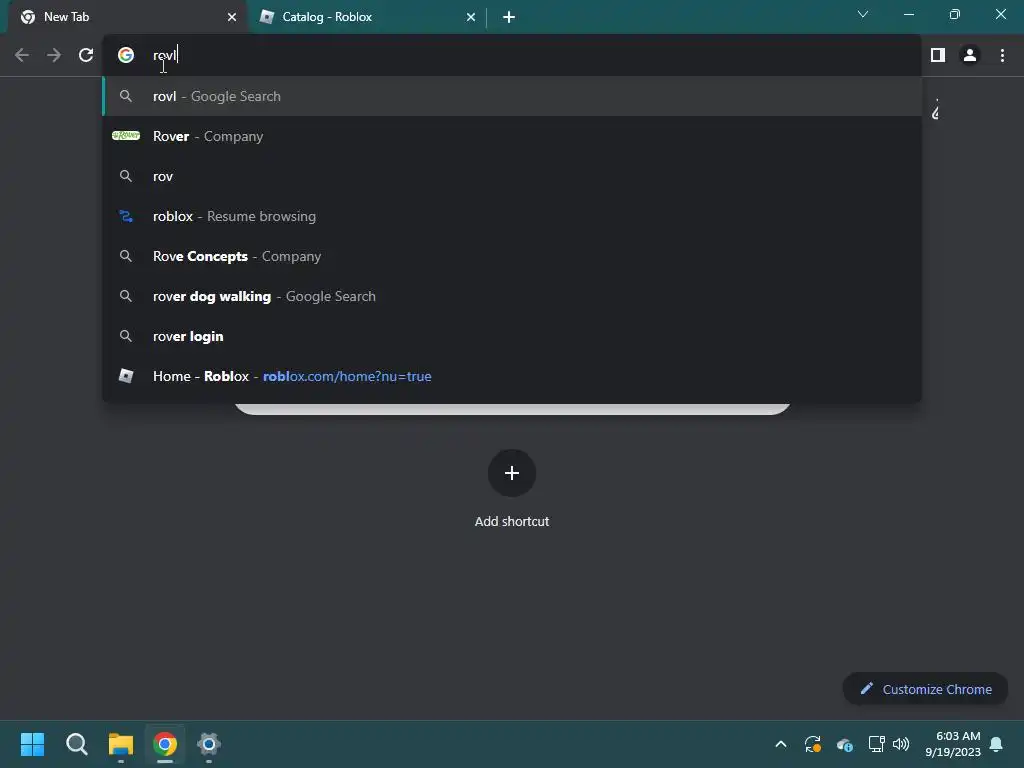Select 'rover dog walking' suggestion
Screen dimensions: 1024x768
coord(512,296)
